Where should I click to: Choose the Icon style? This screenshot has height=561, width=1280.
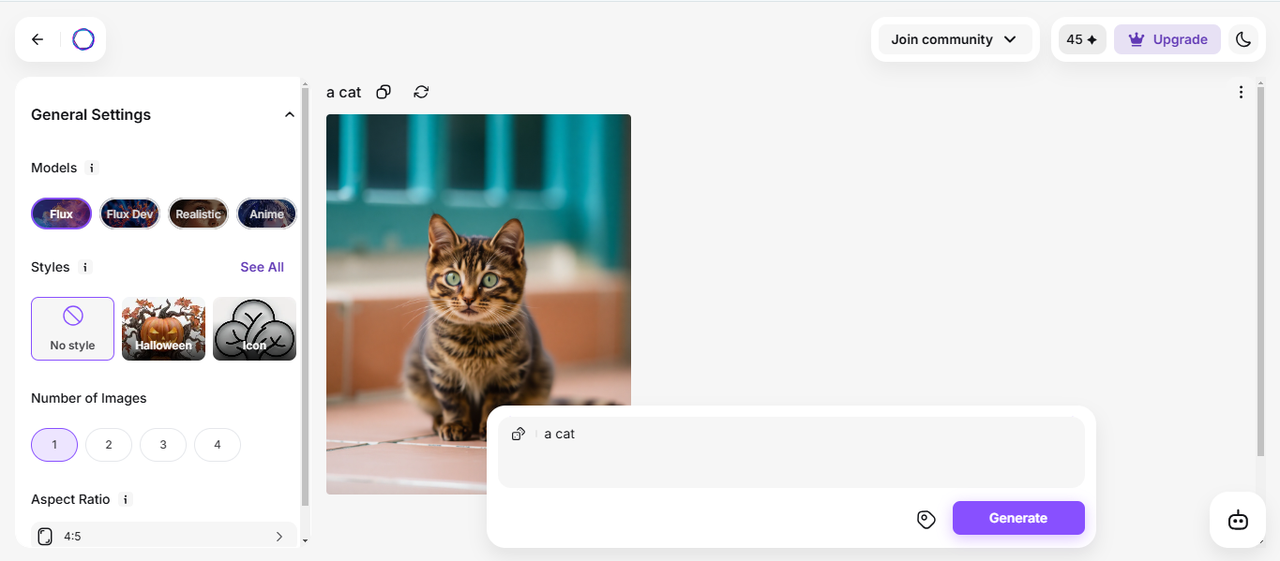tap(254, 328)
